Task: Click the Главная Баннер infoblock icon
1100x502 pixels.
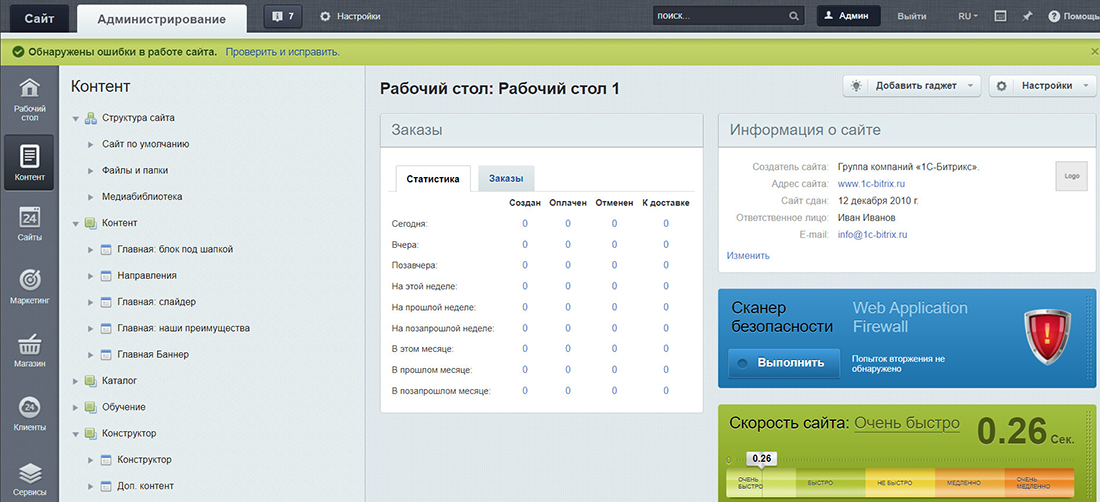Action: 106,355
